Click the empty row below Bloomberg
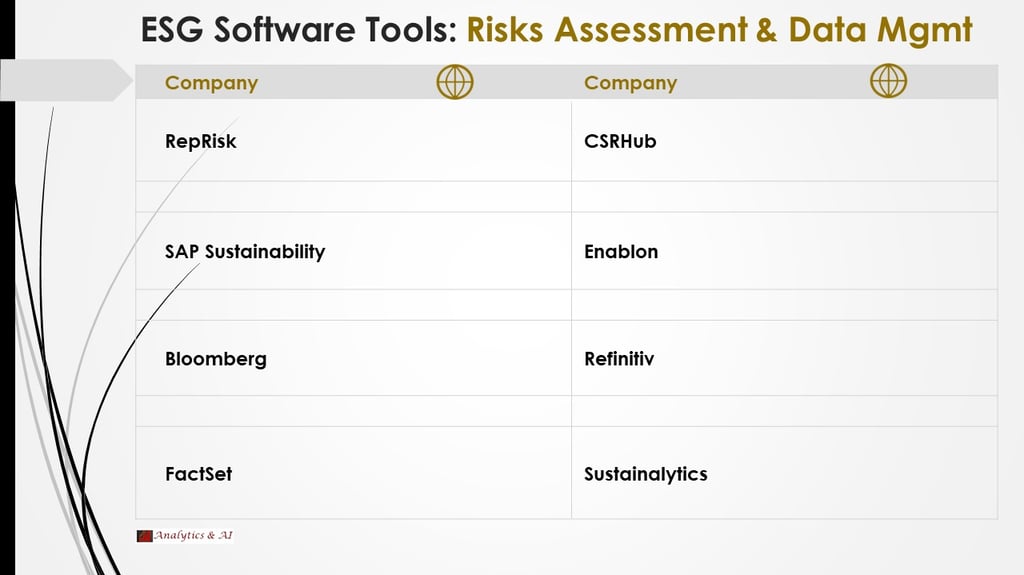Viewport: 1024px width, 575px height. (353, 411)
